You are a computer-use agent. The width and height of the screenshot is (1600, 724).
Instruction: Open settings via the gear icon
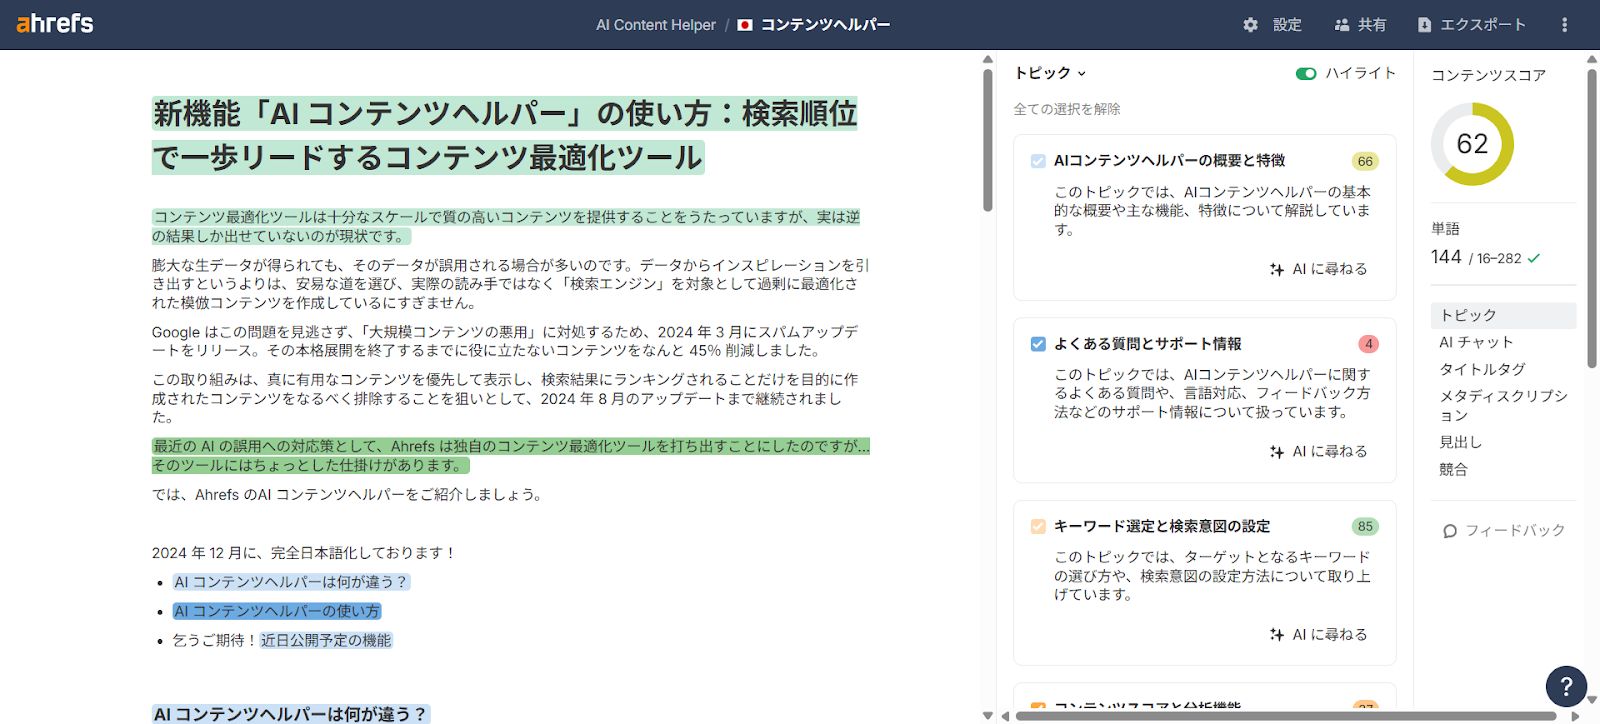1250,25
